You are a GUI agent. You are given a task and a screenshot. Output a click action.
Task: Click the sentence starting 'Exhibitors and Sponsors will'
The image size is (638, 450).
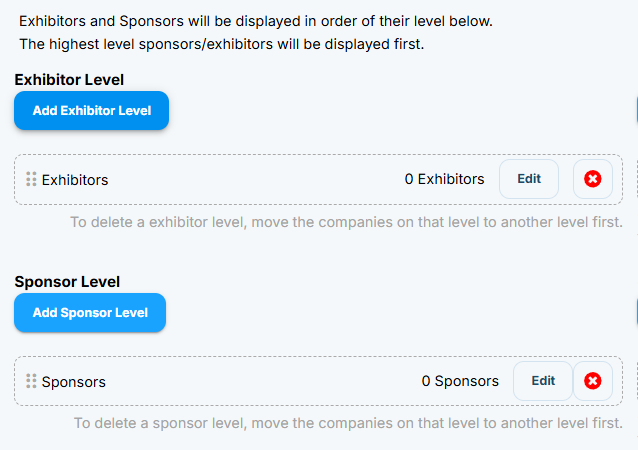pyautogui.click(x=256, y=21)
